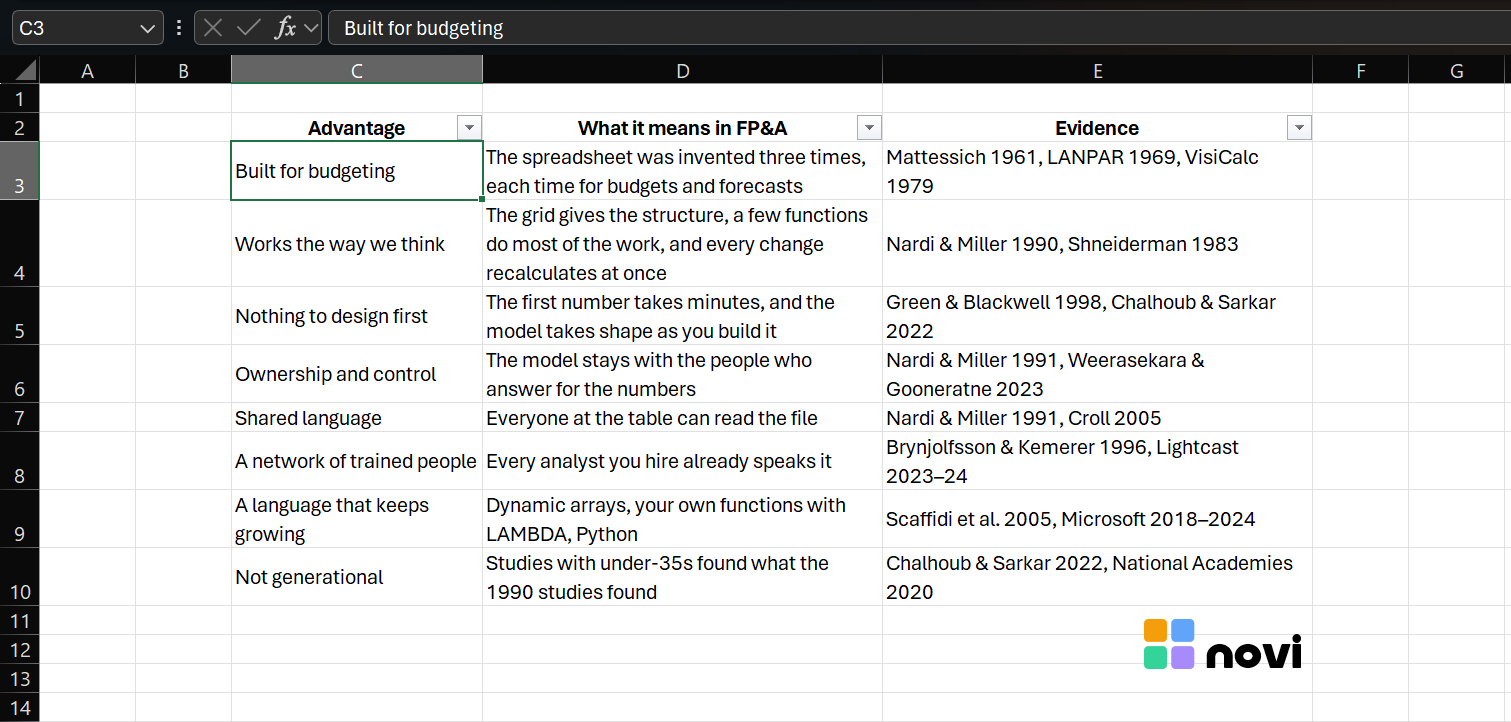The image size is (1511, 722).
Task: Select the 'Mattessich 1961, LANPAR 1969' cell
Action: [x=1097, y=171]
